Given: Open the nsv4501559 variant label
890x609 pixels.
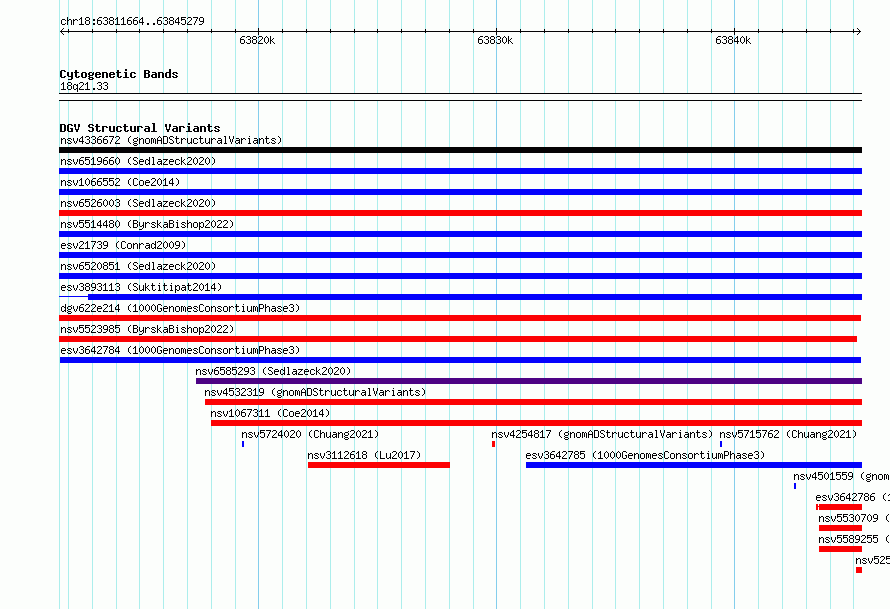Looking at the screenshot, I should pyautogui.click(x=841, y=476).
